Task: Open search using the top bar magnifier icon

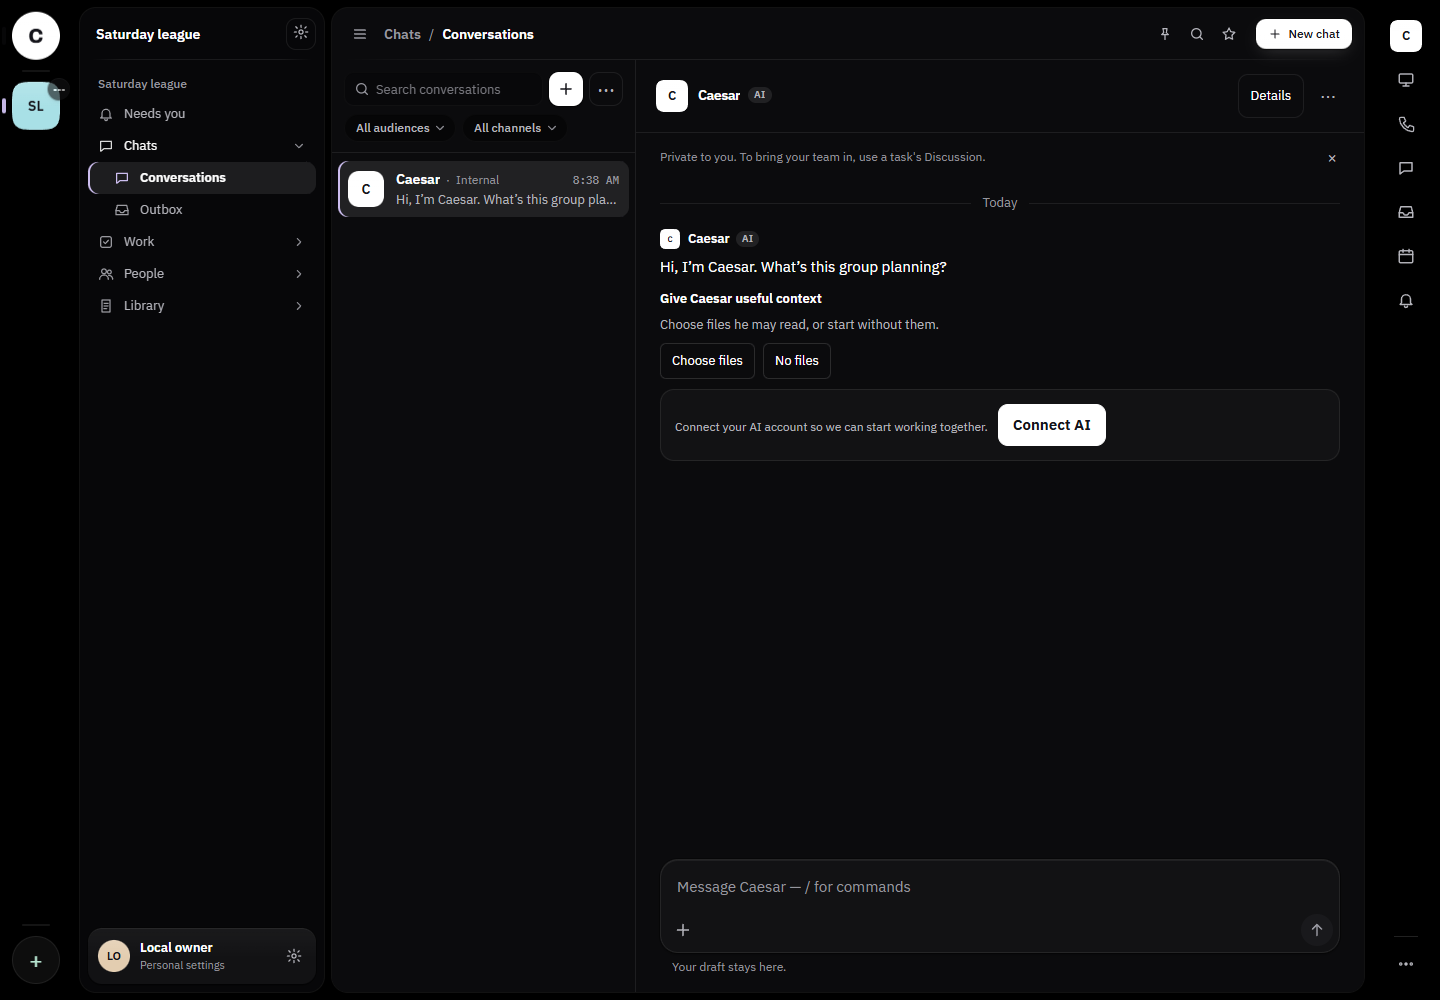Action: coord(1197,34)
